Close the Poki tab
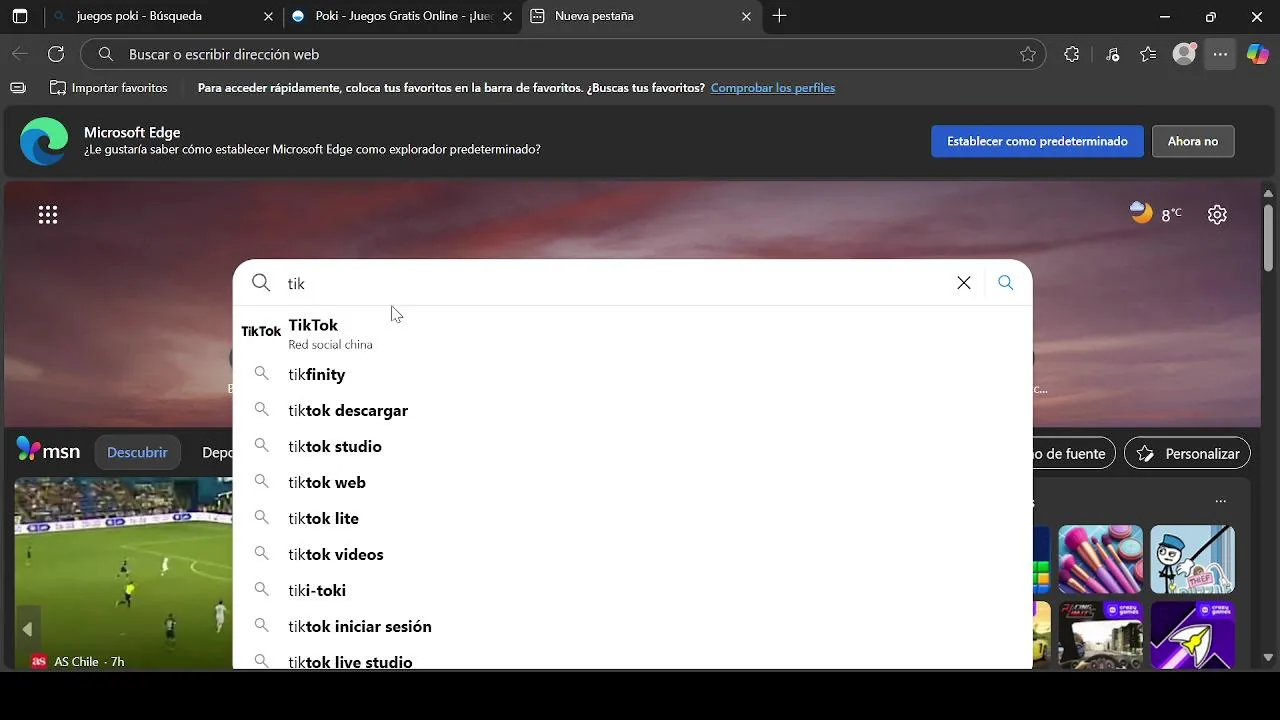The height and width of the screenshot is (720, 1280). click(507, 17)
